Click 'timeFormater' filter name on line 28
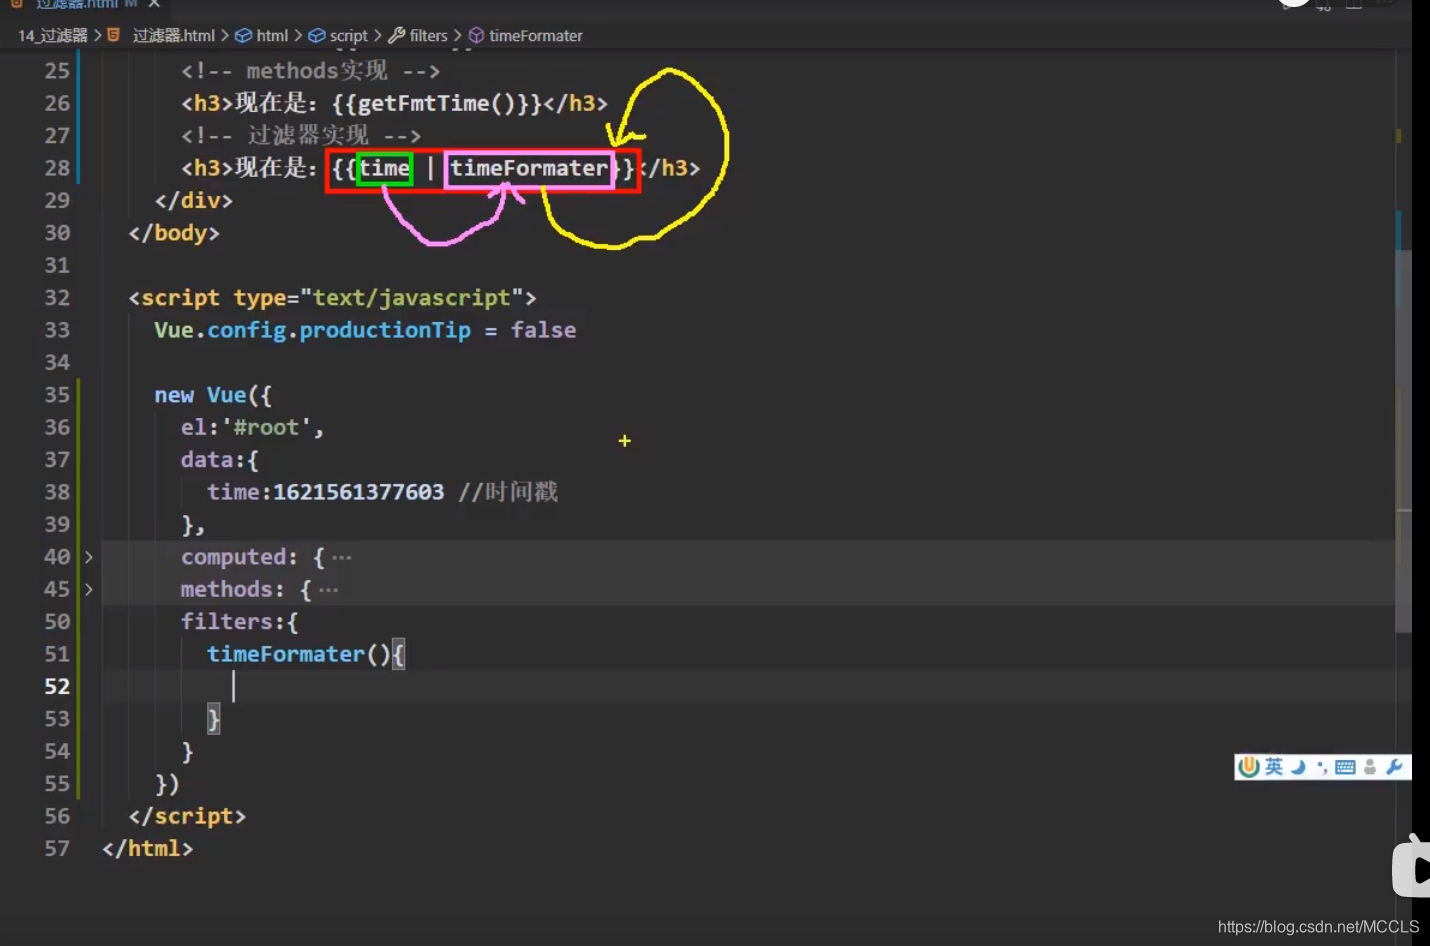1430x946 pixels. pos(529,168)
